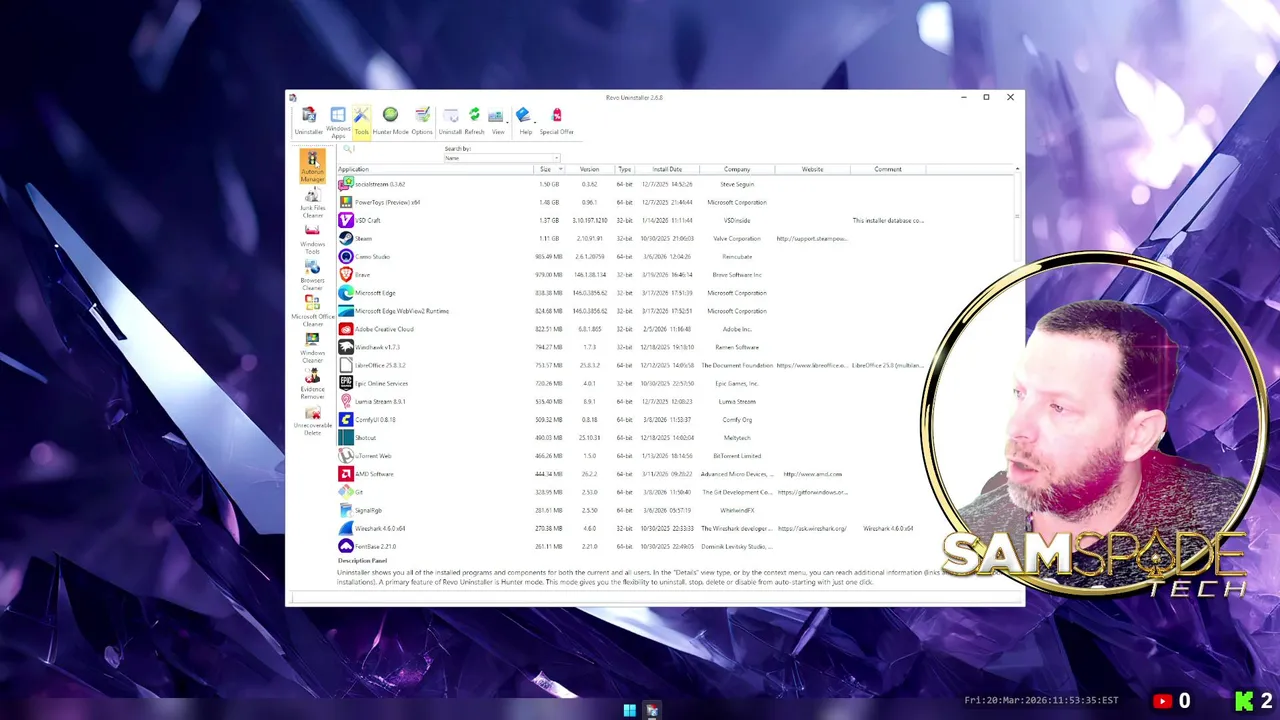Open Unrecoverable Delete tool
Image resolution: width=1280 pixels, height=720 pixels.
313,421
